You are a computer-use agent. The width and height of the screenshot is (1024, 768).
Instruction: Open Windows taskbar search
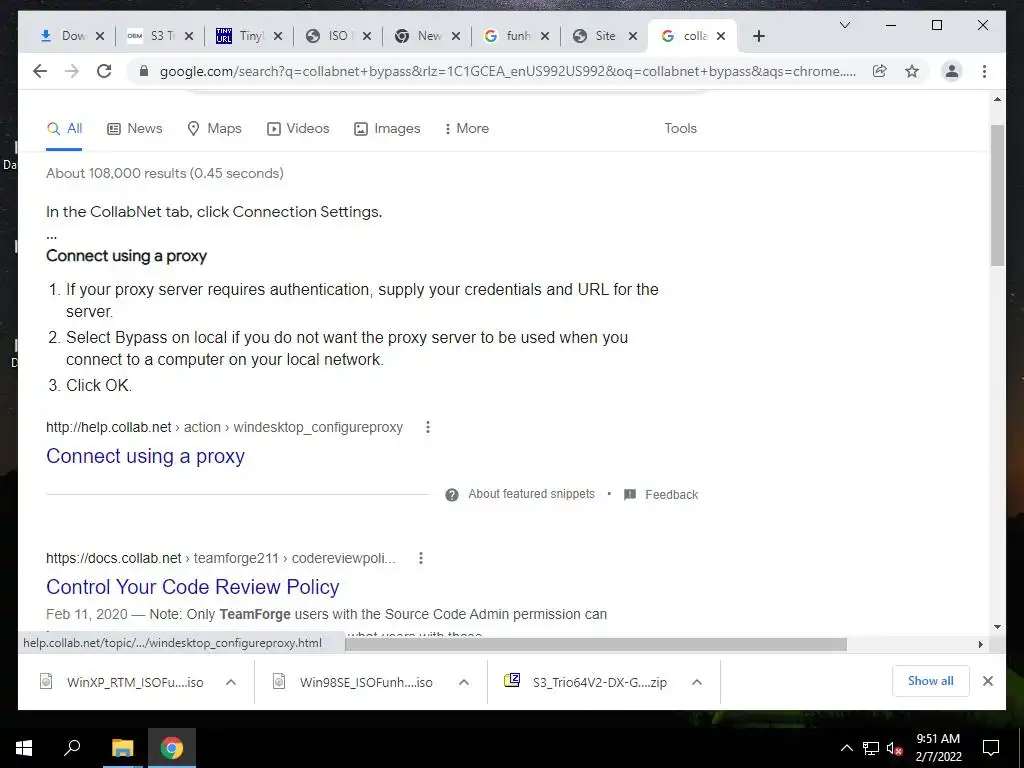72,748
